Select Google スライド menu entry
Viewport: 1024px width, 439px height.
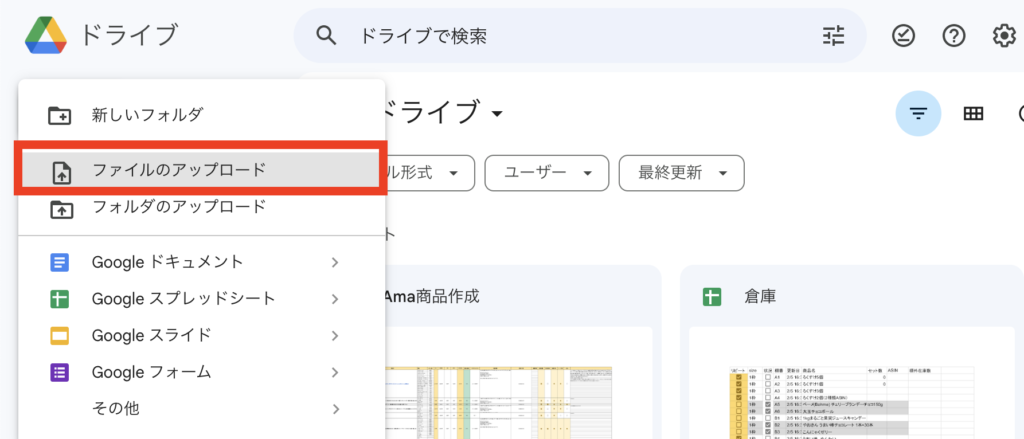pyautogui.click(x=202, y=336)
